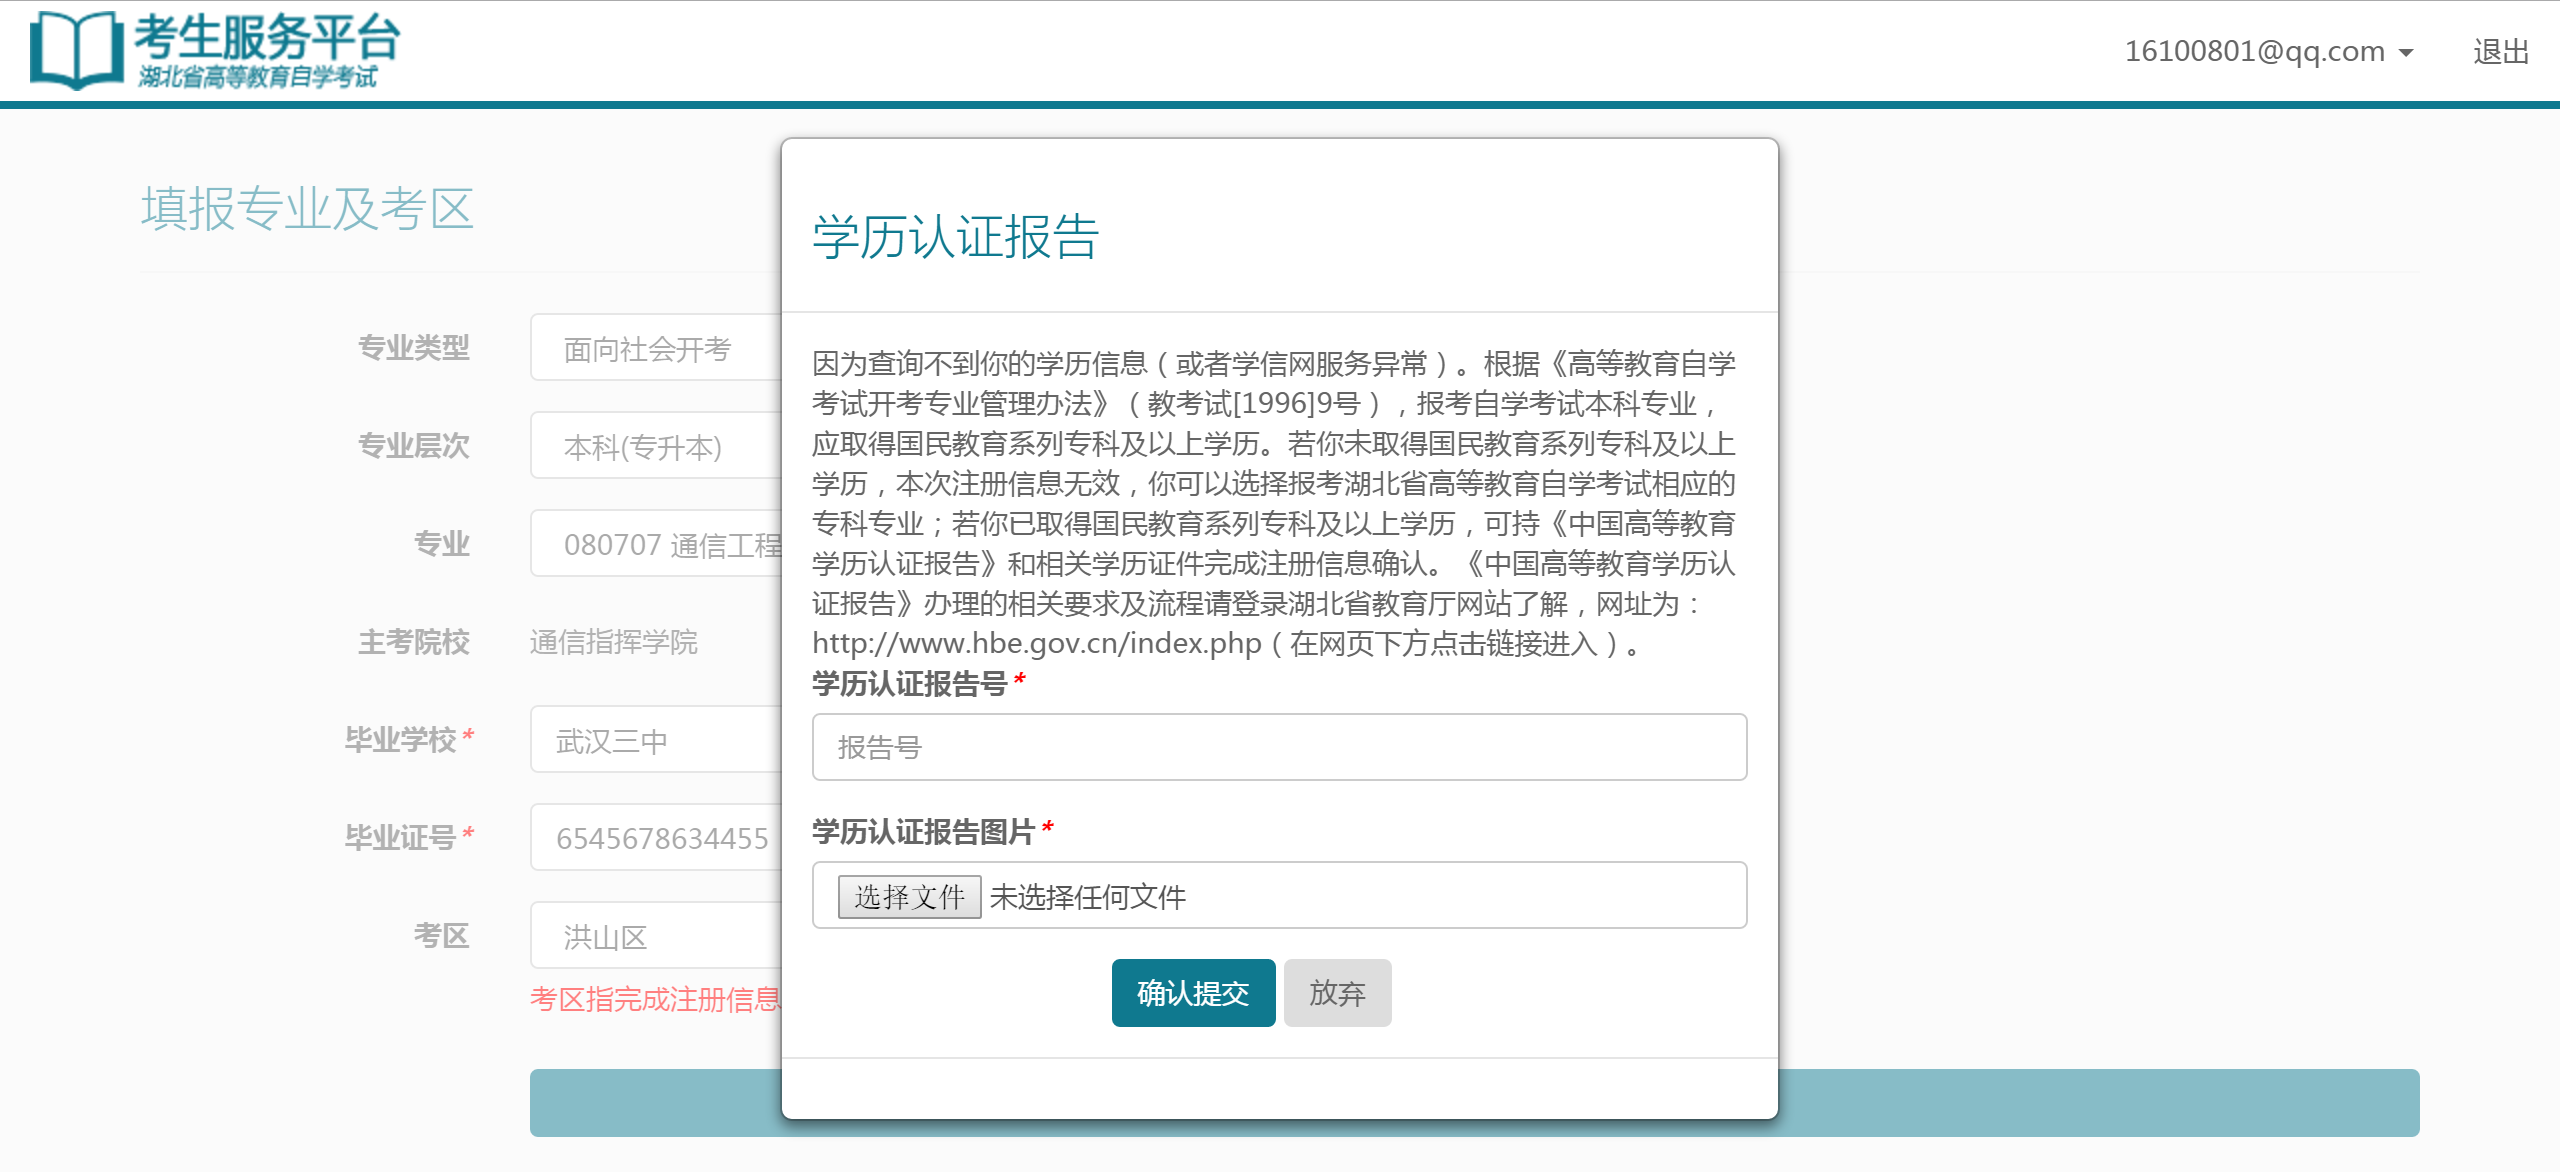Open the 16100801@qq.com account dropdown
This screenshot has height=1172, width=2560.
2268,51
